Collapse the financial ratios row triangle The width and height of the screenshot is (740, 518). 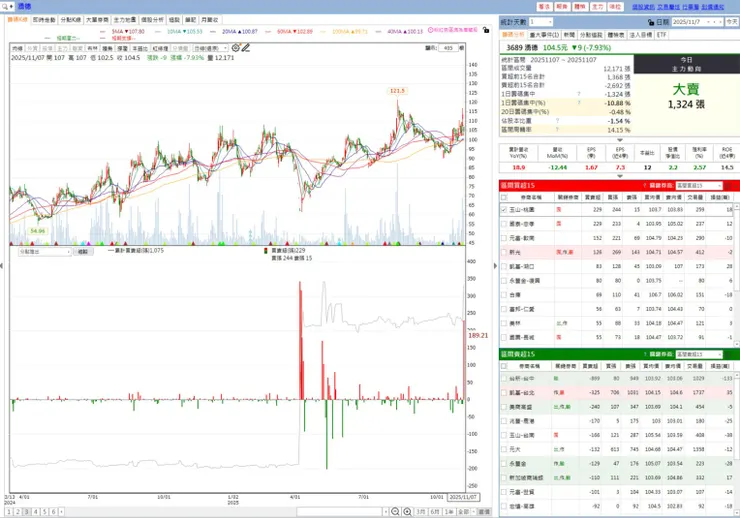tap(620, 176)
